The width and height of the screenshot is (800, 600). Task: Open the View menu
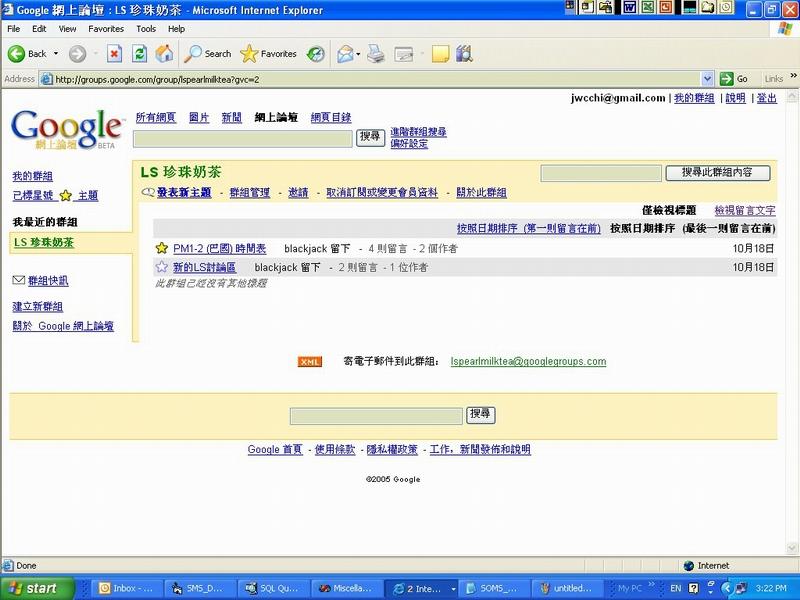(67, 29)
